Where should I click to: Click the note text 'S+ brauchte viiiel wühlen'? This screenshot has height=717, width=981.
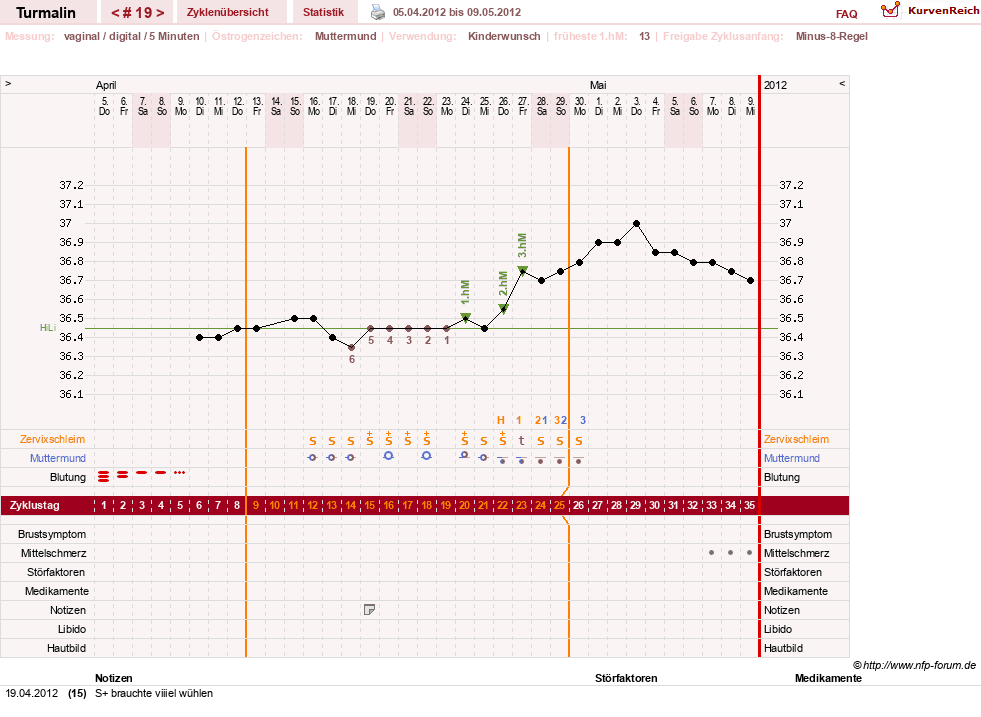154,693
